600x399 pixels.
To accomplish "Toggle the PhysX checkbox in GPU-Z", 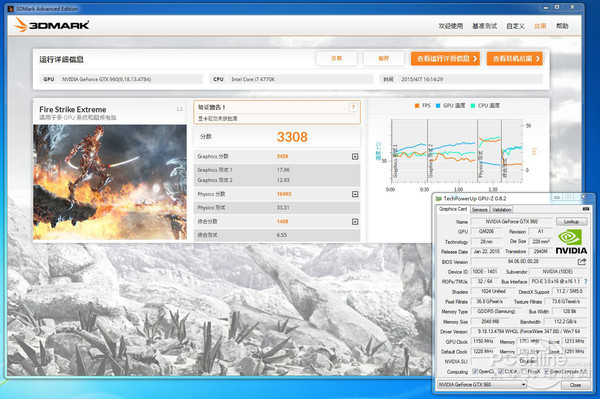I will tap(523, 371).
